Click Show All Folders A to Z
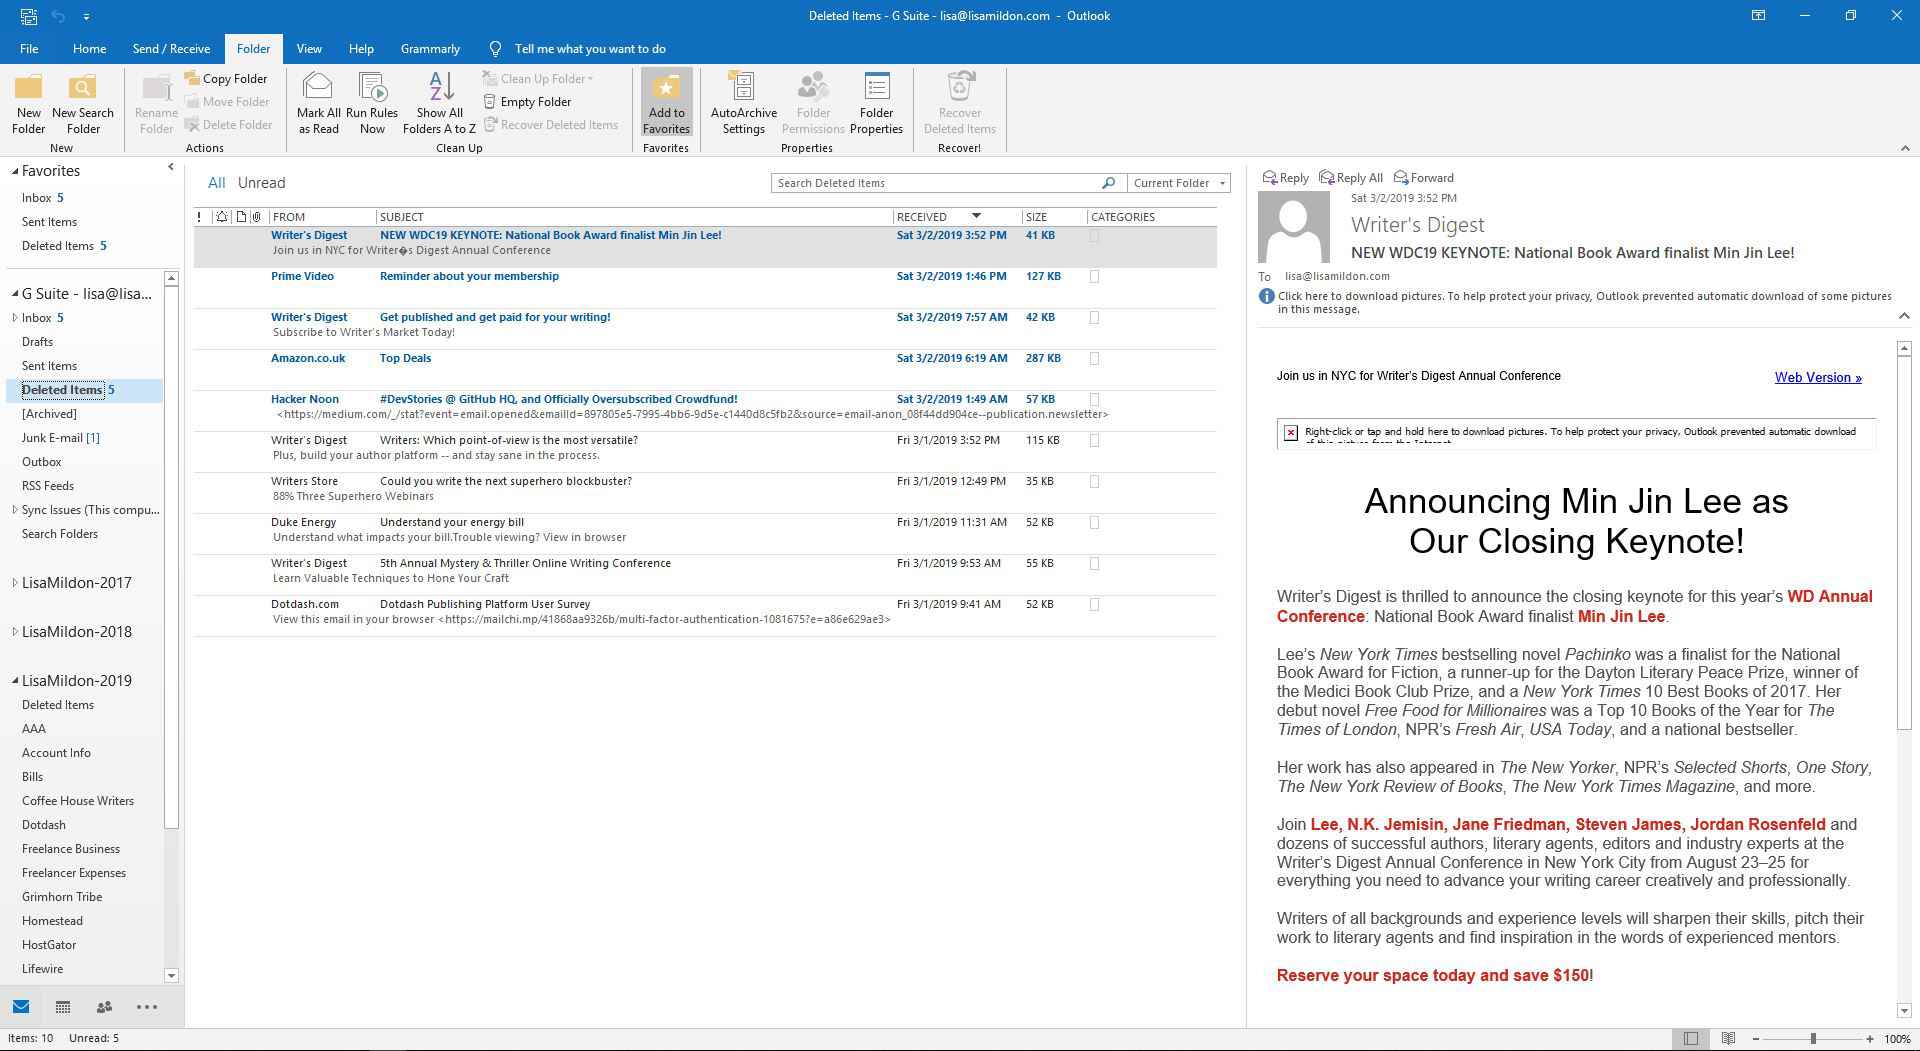1920x1051 pixels. click(x=439, y=103)
